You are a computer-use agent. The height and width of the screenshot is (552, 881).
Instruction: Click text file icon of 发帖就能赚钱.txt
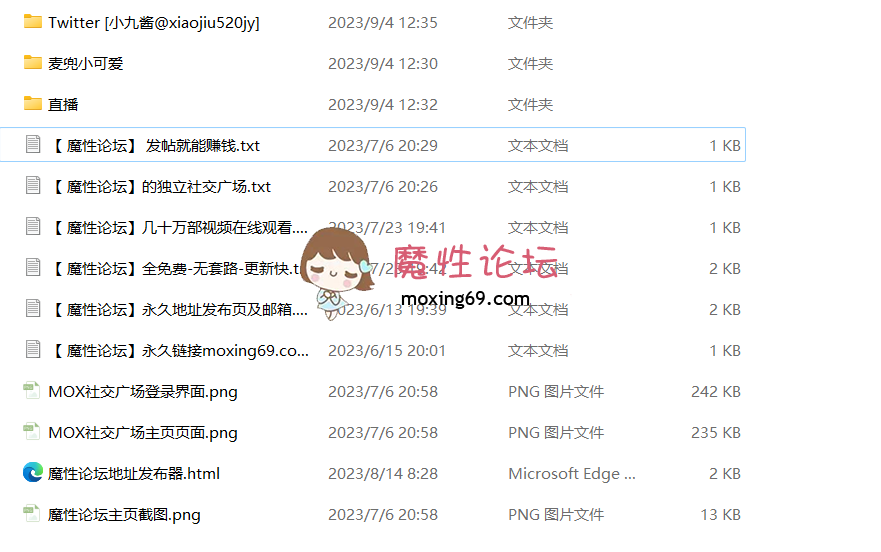click(x=33, y=144)
